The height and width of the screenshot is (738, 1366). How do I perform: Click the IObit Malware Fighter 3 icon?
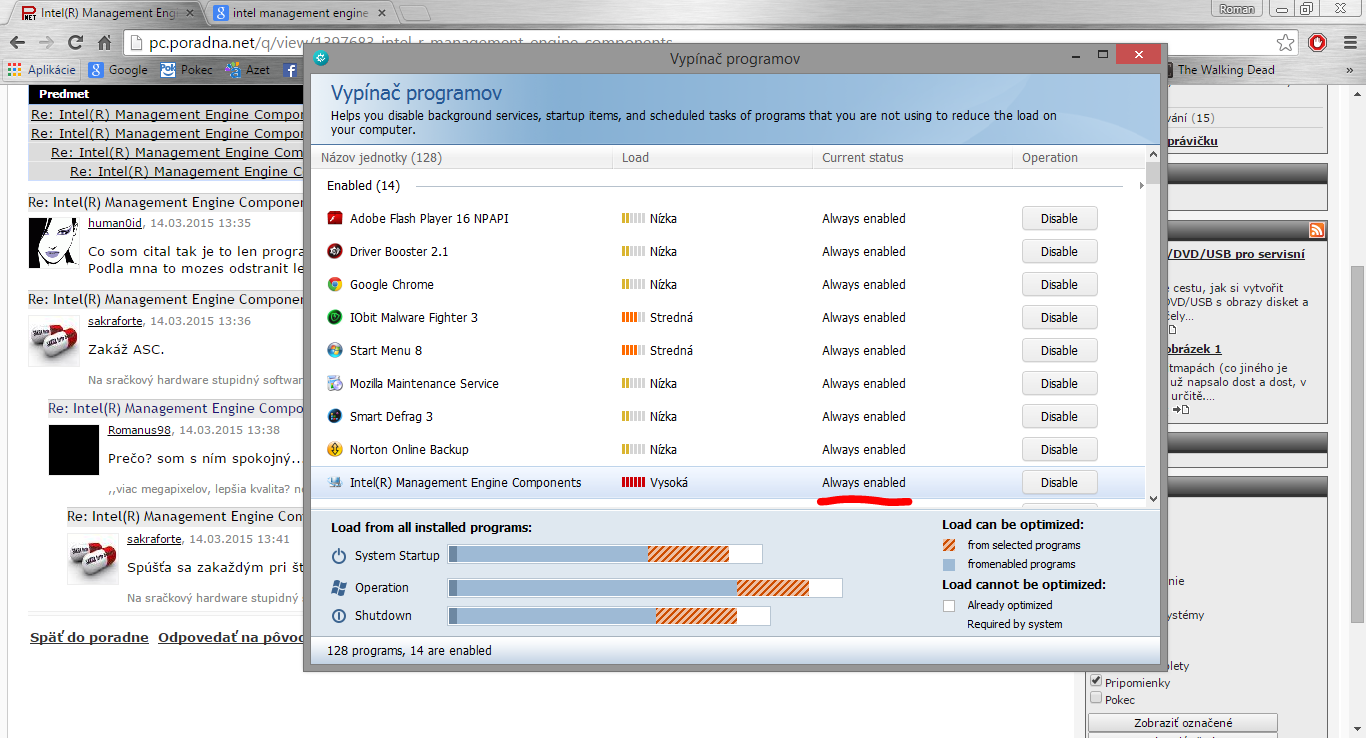click(335, 317)
